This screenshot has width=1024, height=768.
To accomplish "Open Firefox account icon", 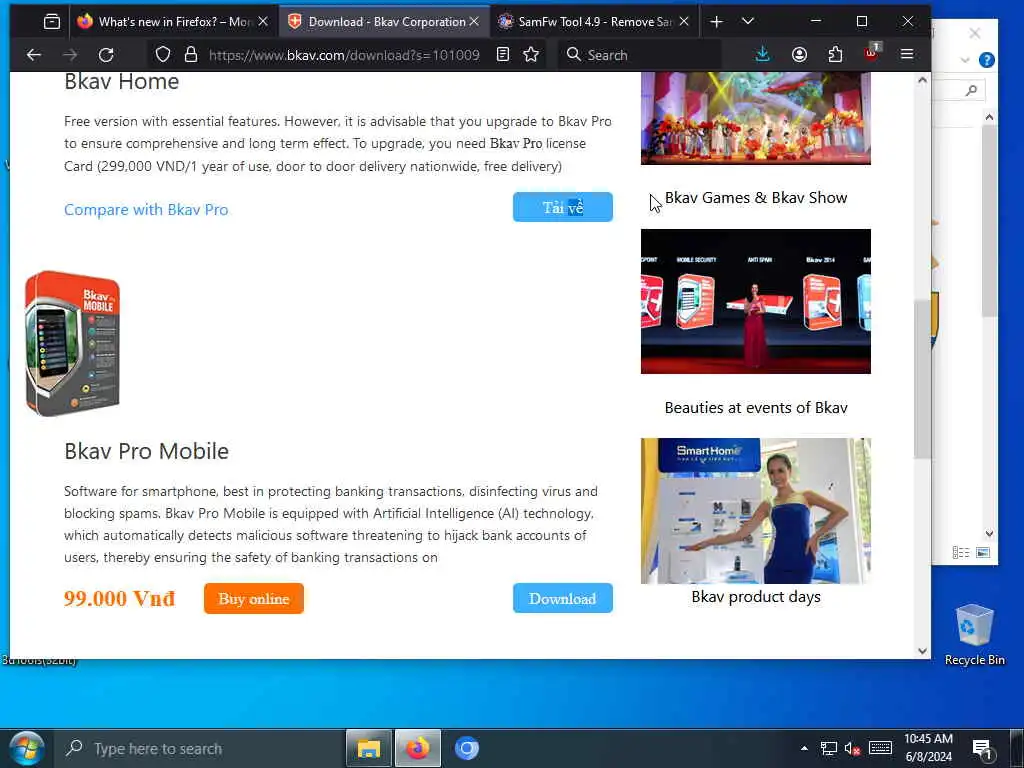I will point(799,55).
